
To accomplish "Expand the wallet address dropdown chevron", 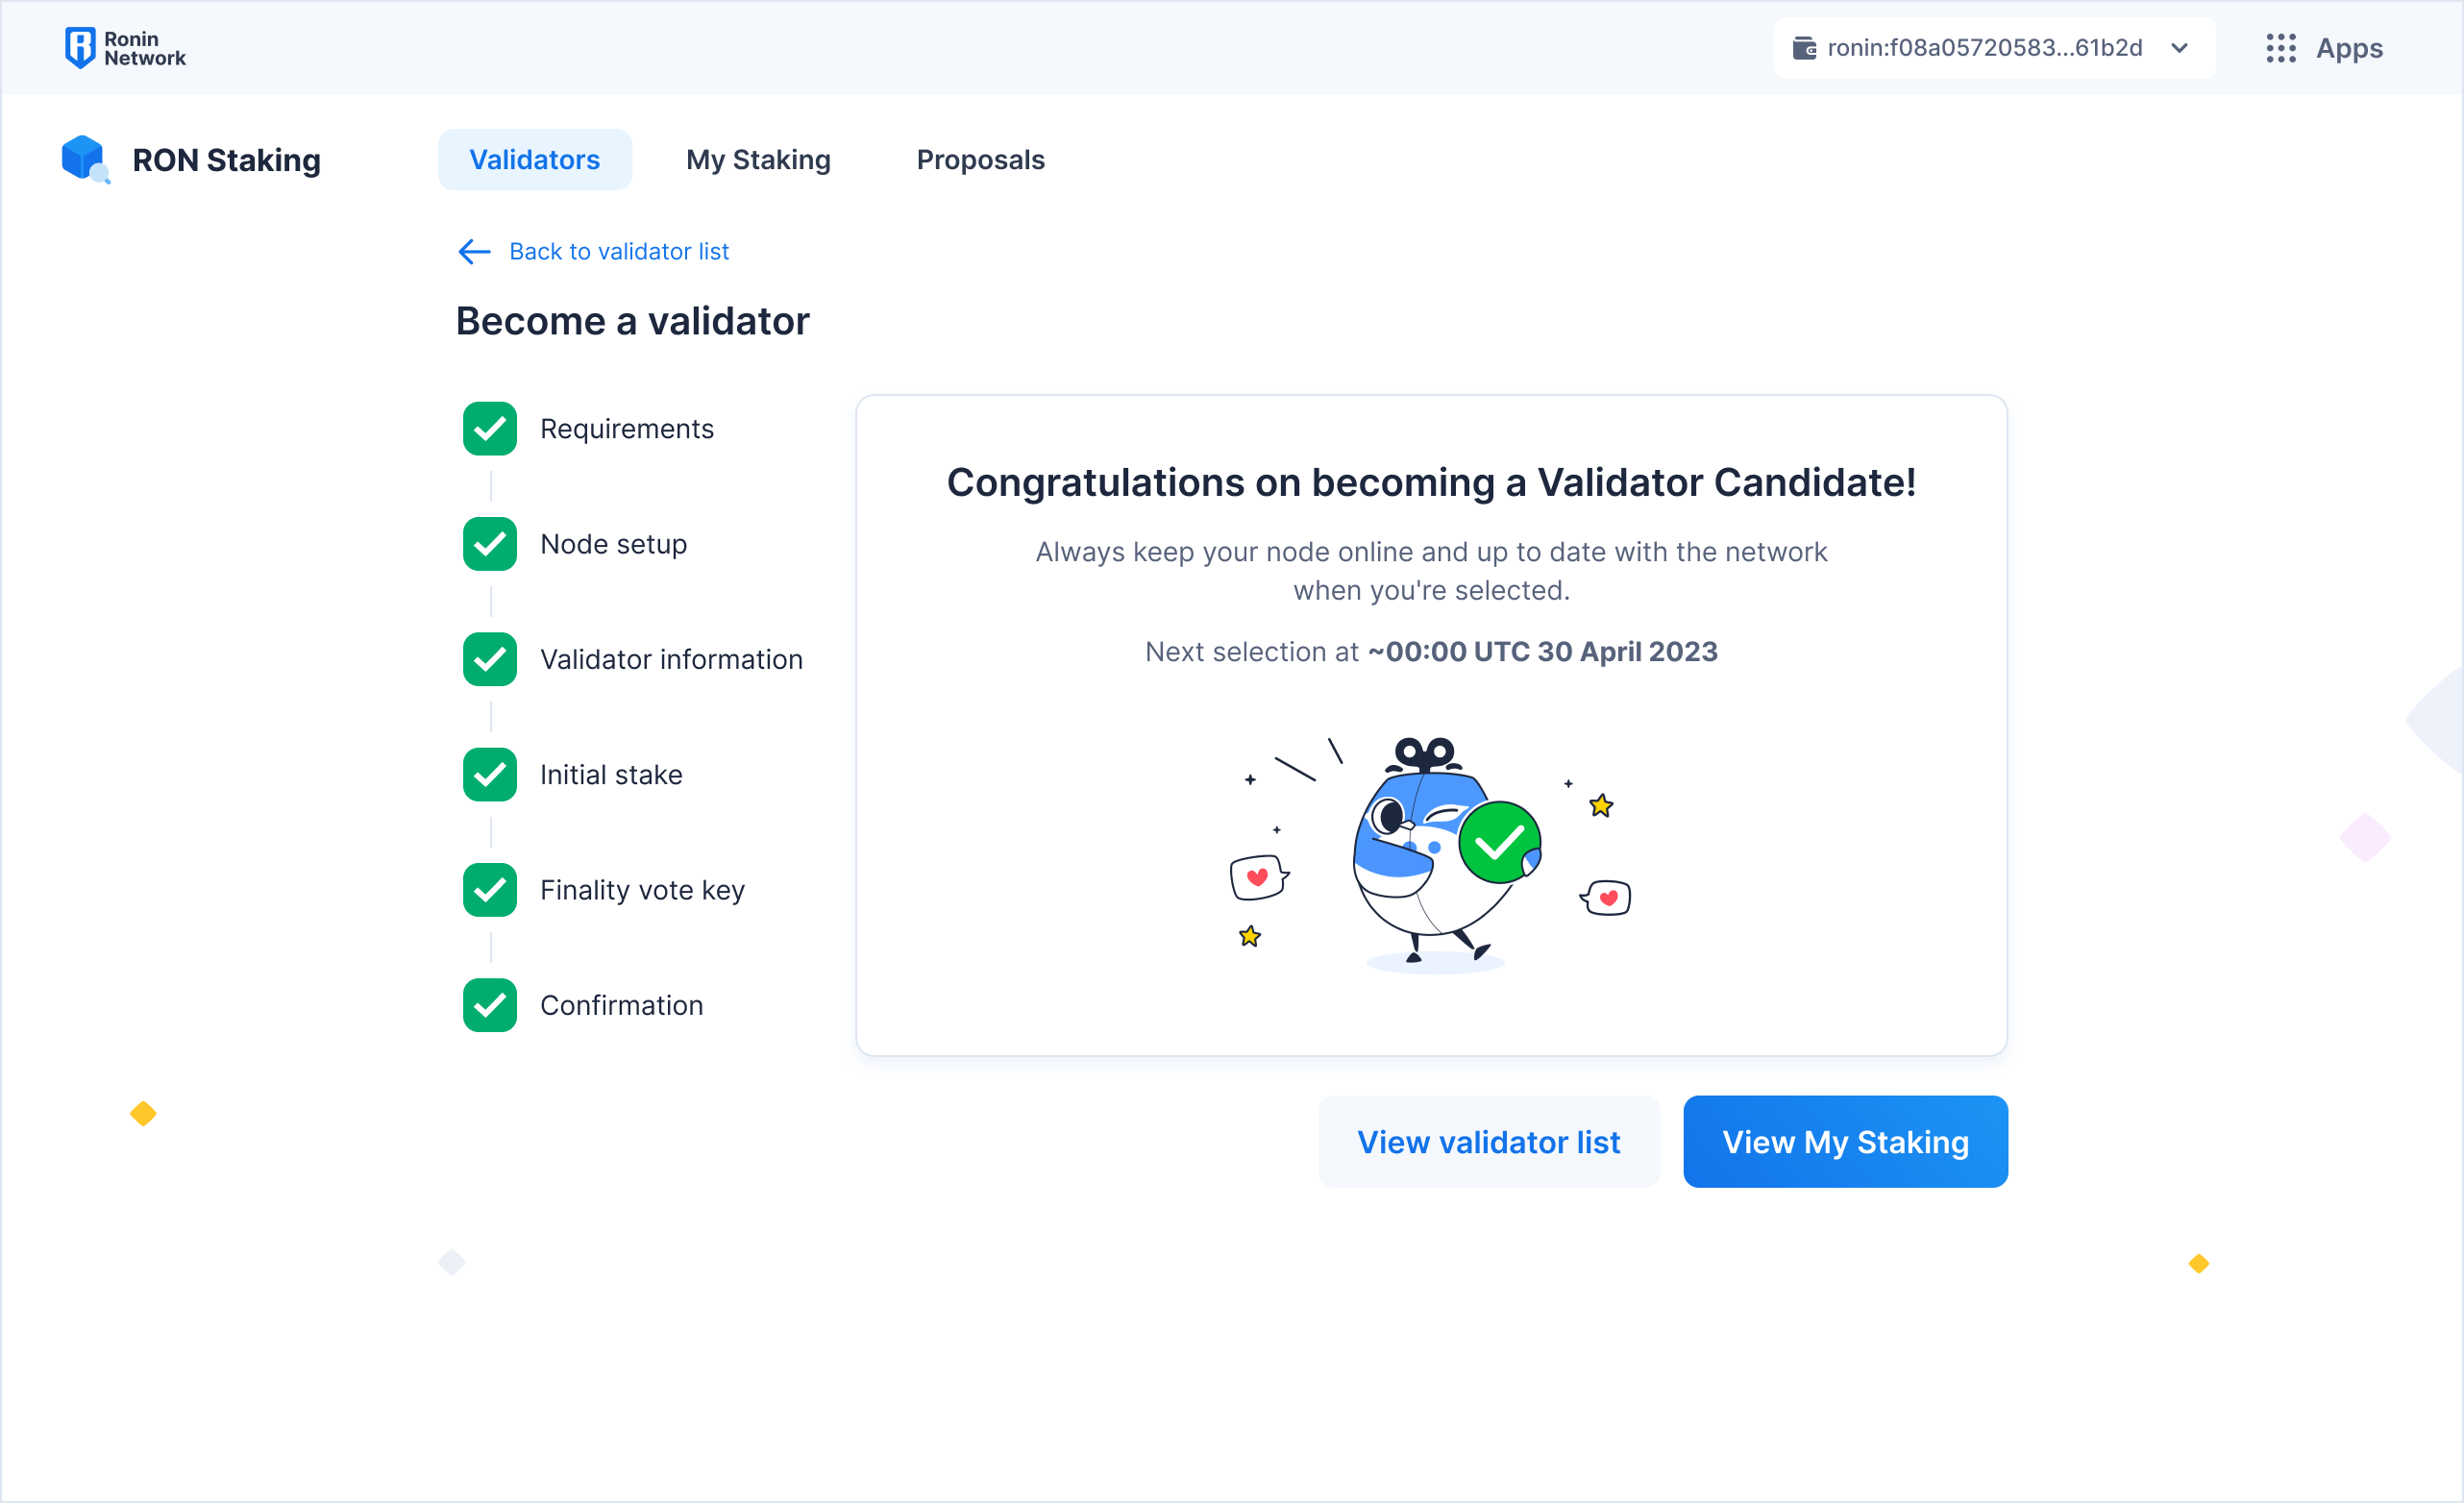I will point(2179,48).
